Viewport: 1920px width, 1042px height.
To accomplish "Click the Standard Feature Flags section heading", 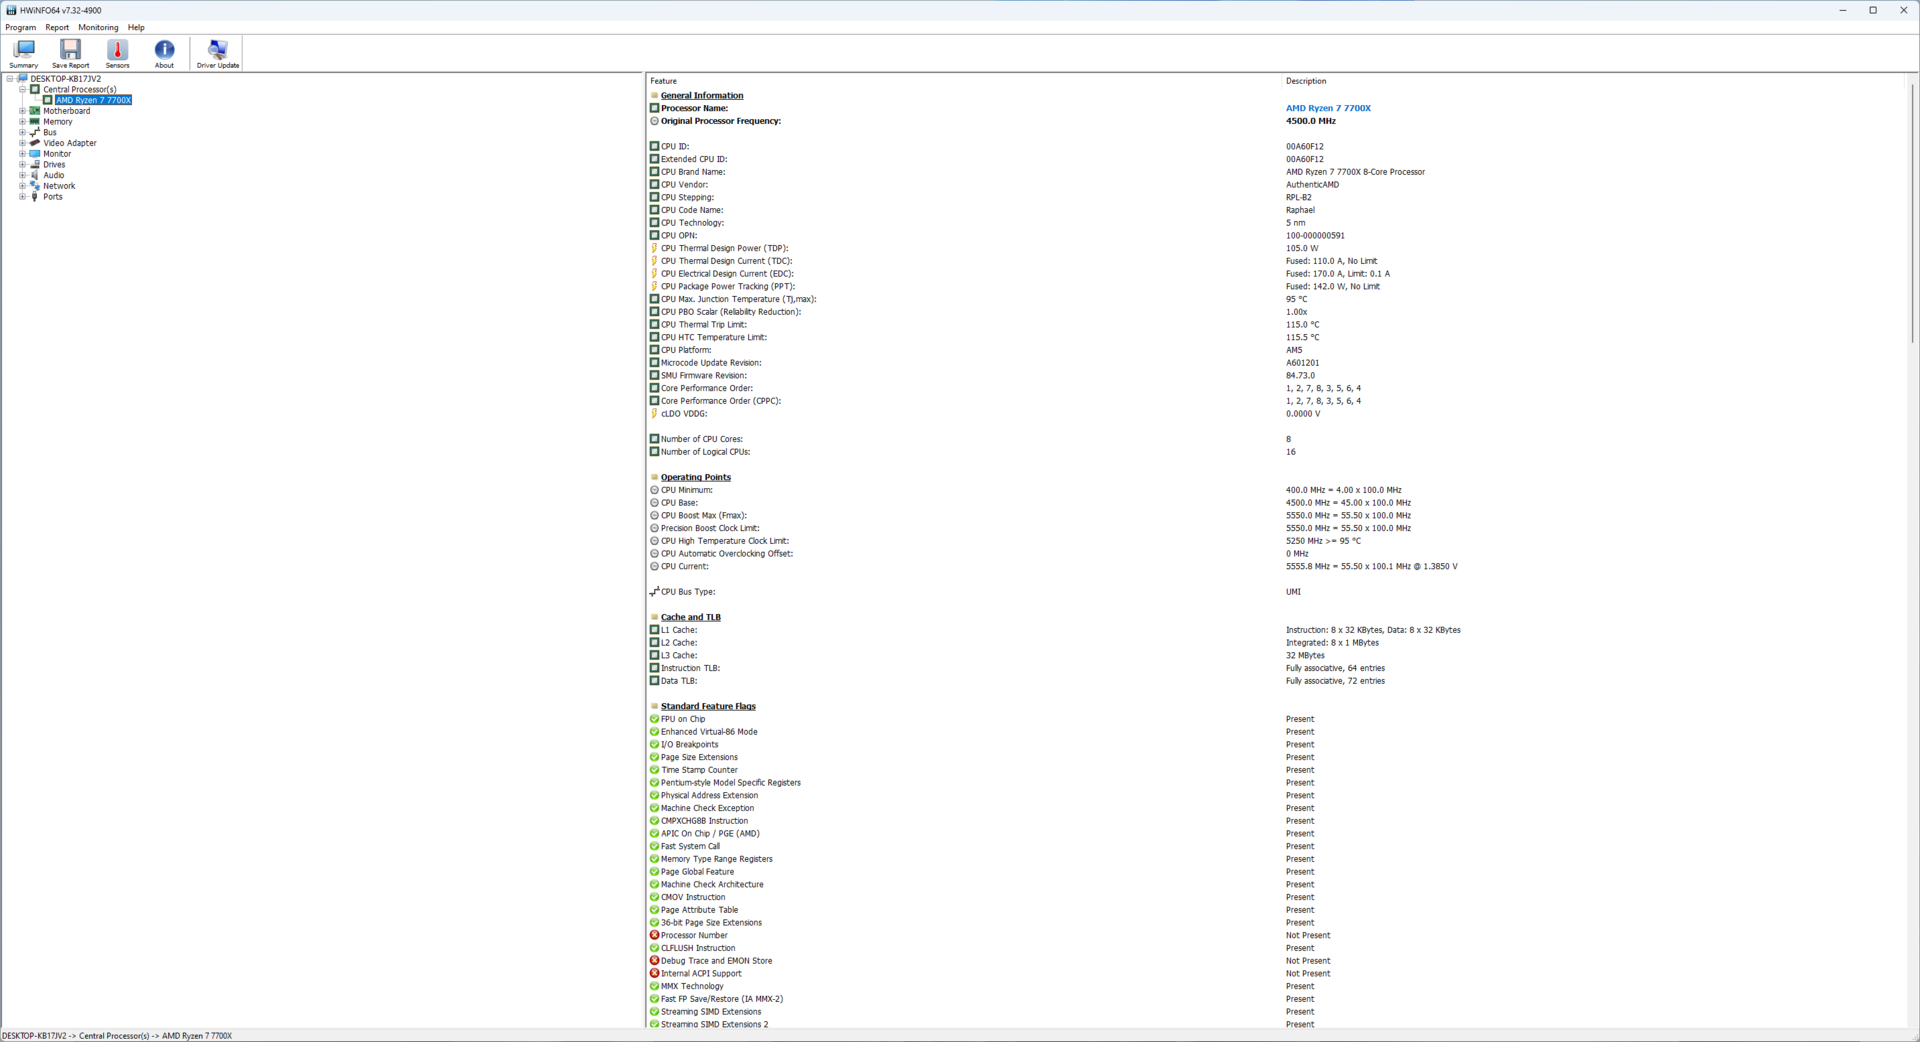I will click(x=708, y=706).
